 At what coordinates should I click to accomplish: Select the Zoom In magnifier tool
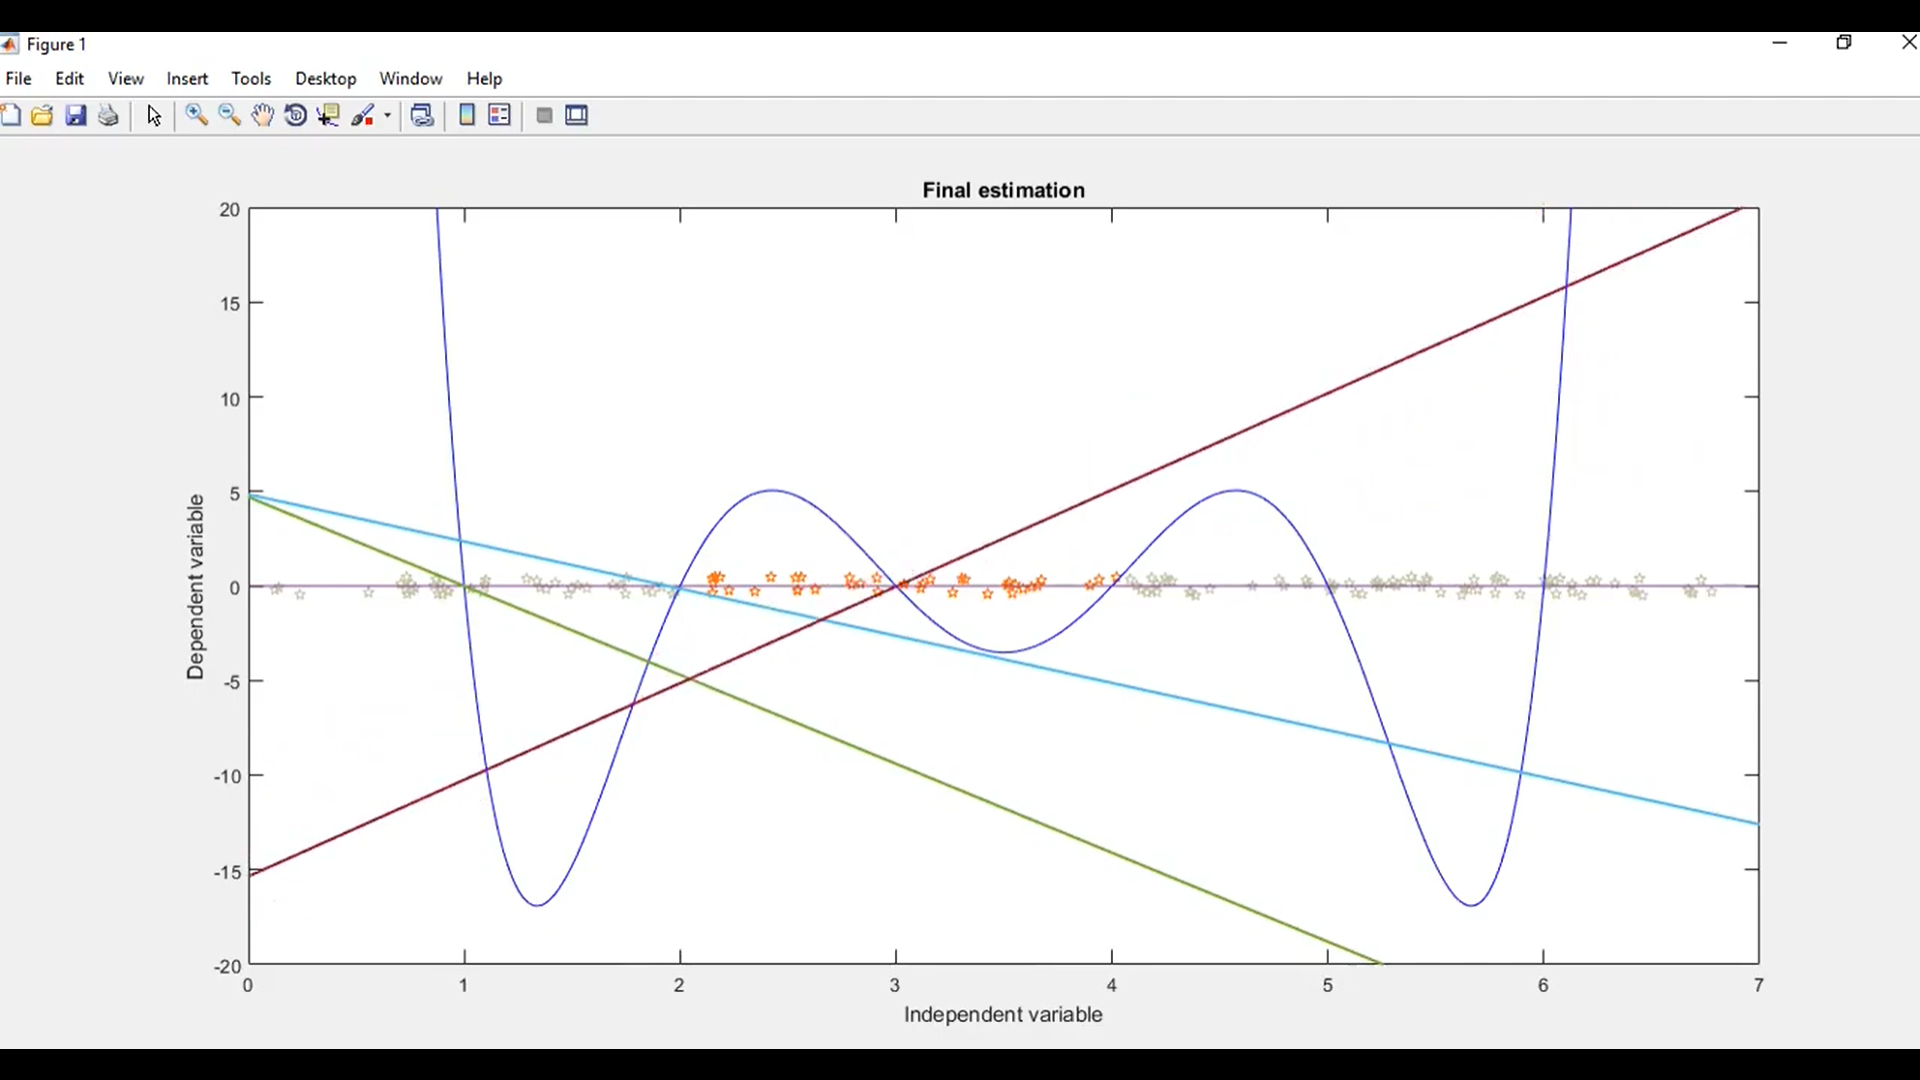tap(196, 116)
